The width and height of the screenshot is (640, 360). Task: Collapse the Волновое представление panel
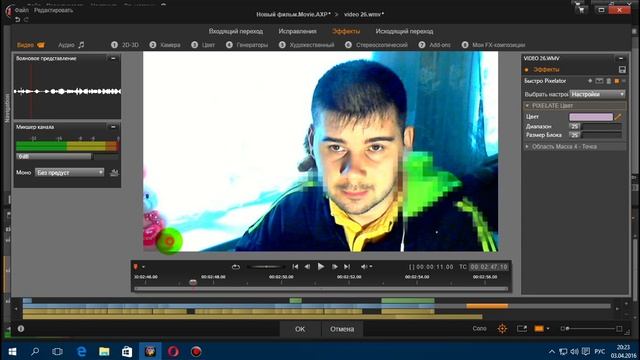(113, 58)
